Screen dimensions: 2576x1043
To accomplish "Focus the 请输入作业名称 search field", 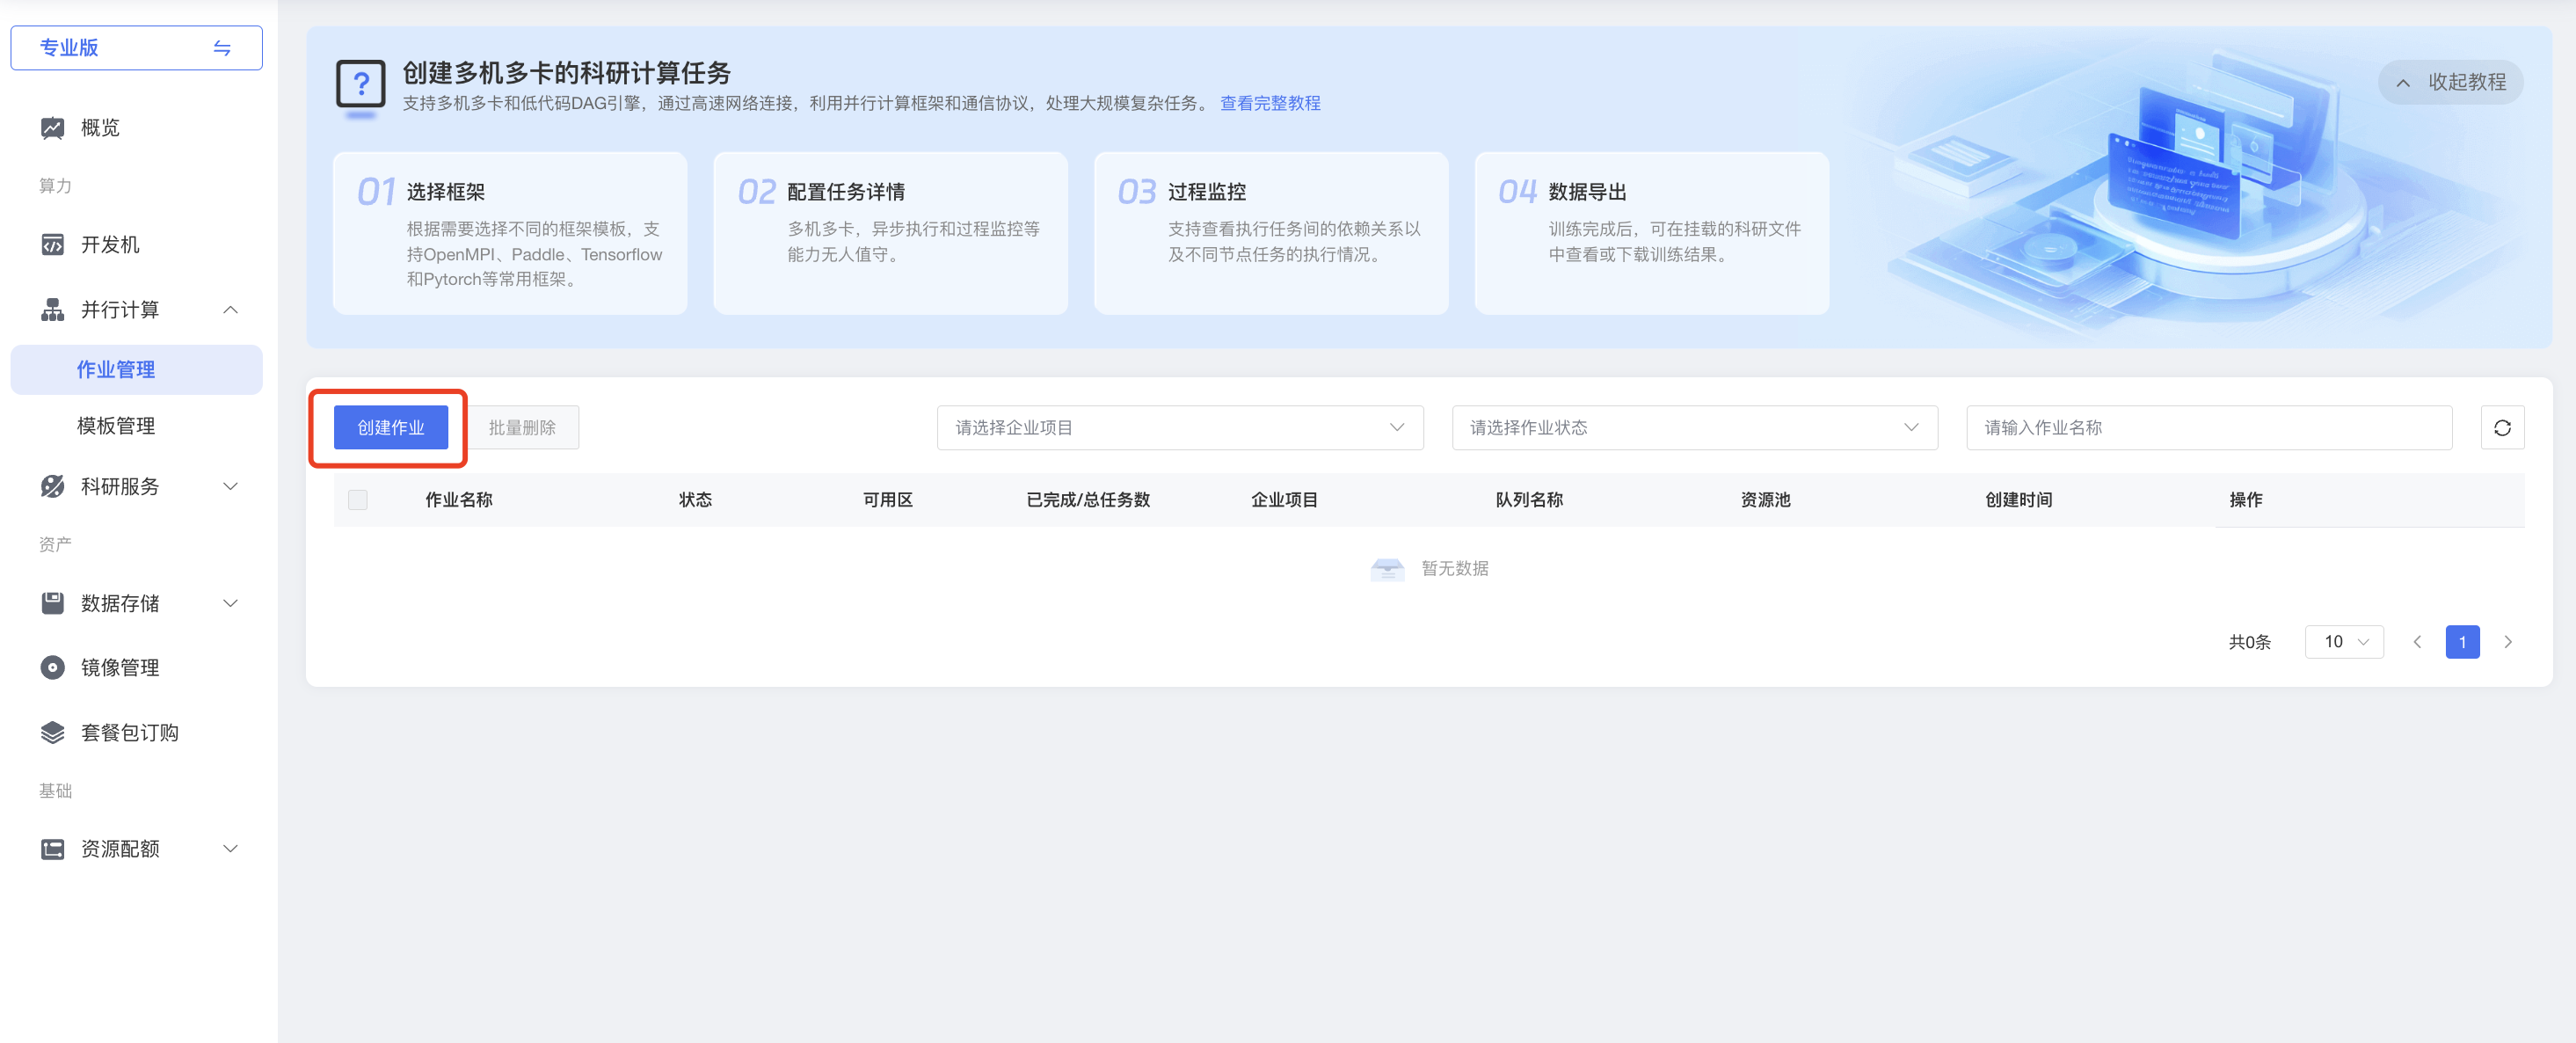I will point(2209,428).
